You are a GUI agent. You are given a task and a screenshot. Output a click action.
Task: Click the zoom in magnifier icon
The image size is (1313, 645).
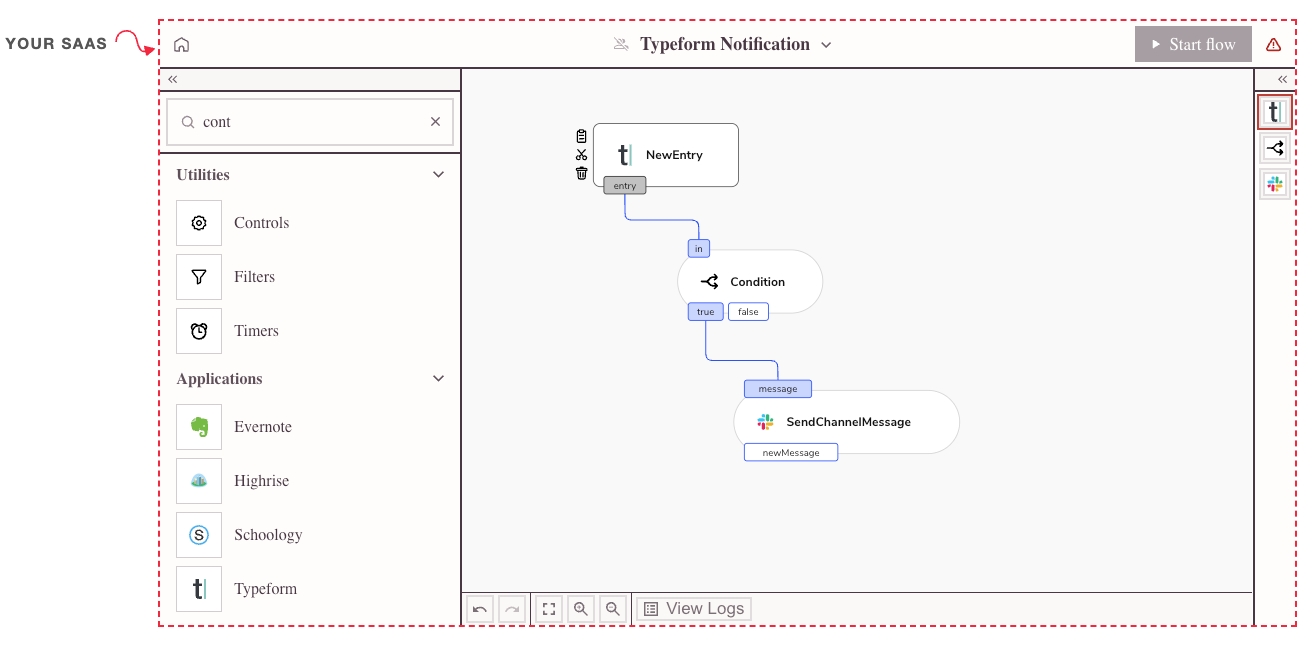click(x=580, y=609)
